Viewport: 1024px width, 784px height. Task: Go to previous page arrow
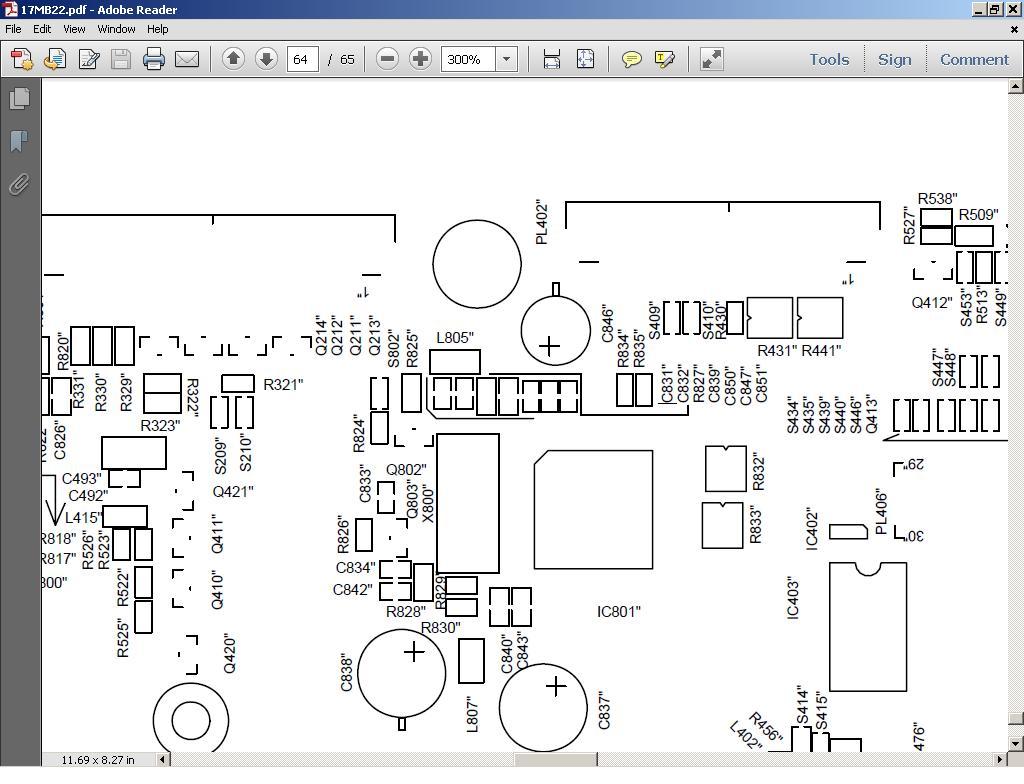pos(233,59)
